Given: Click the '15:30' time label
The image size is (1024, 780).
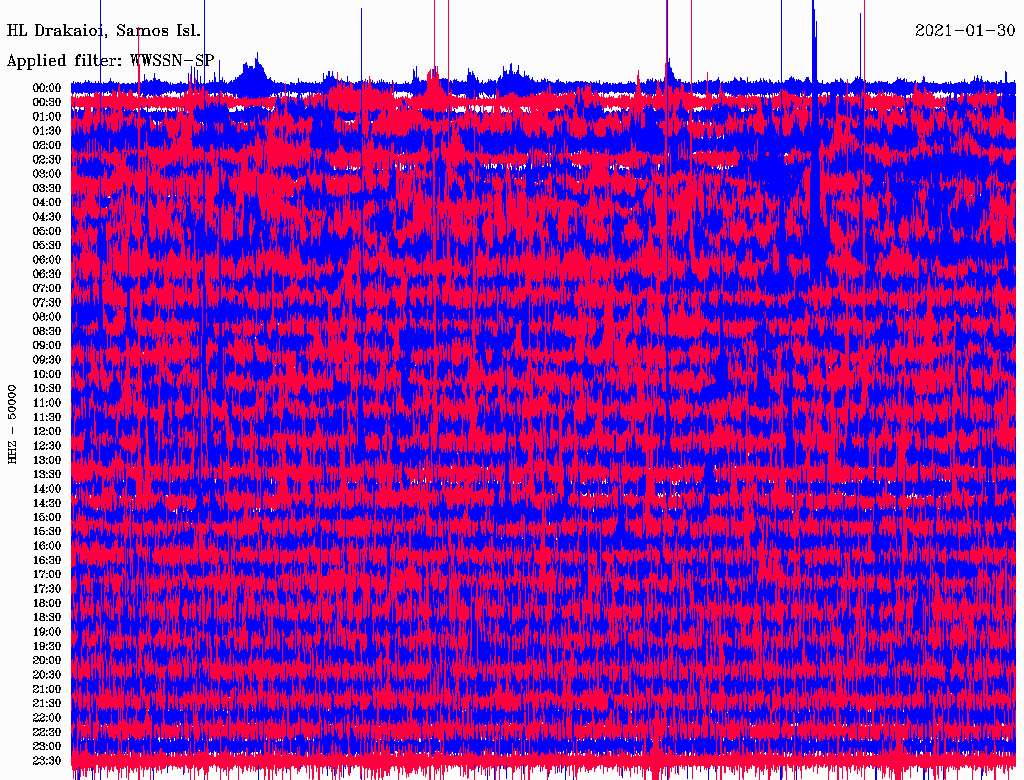Looking at the screenshot, I should (47, 532).
